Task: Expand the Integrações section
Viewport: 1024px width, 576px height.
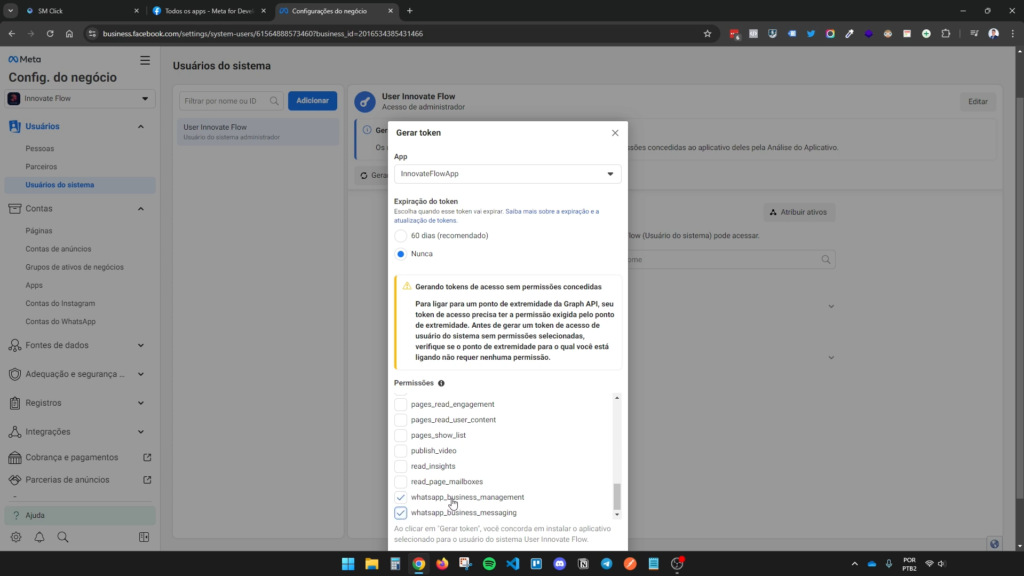Action: pyautogui.click(x=140, y=432)
